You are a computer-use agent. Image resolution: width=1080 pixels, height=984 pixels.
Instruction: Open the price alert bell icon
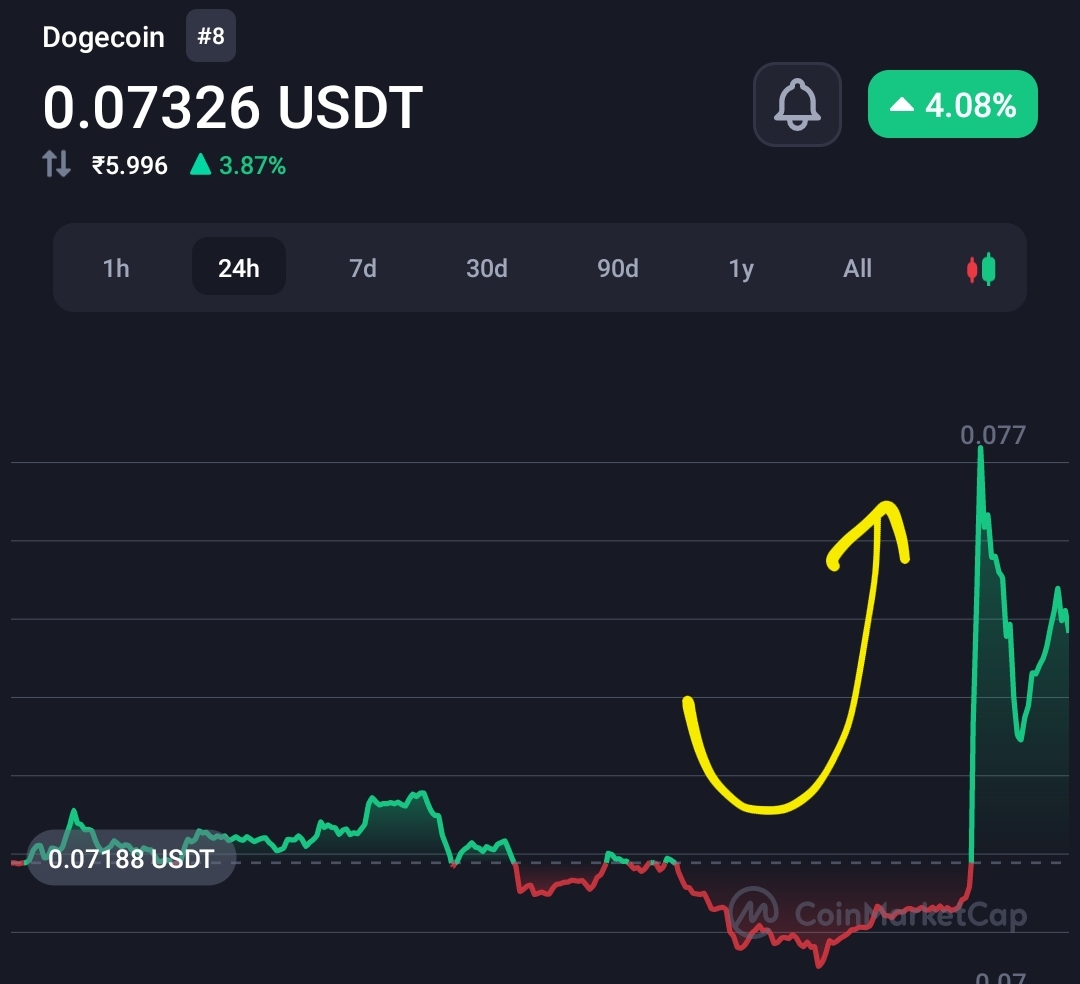point(797,105)
